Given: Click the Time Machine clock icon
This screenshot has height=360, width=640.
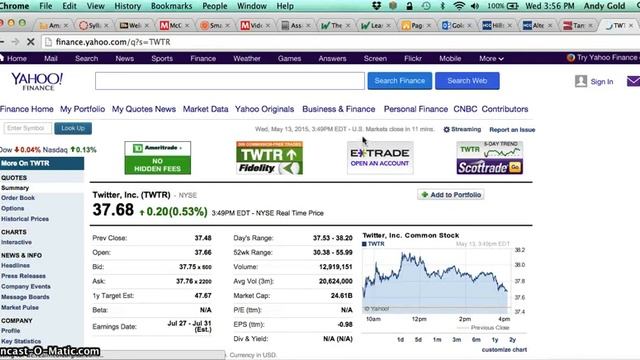Looking at the screenshot, I should [426, 6].
